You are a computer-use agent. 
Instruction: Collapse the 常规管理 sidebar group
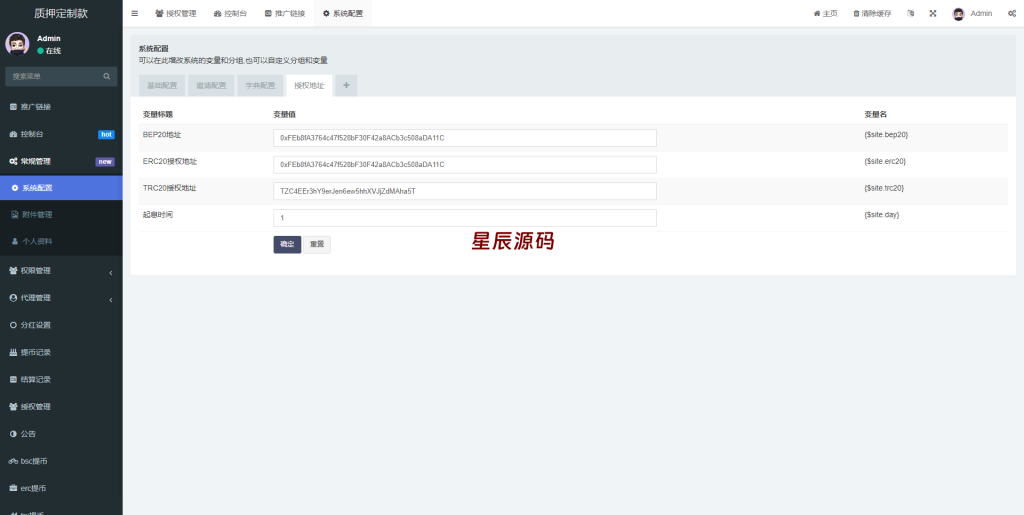click(61, 161)
